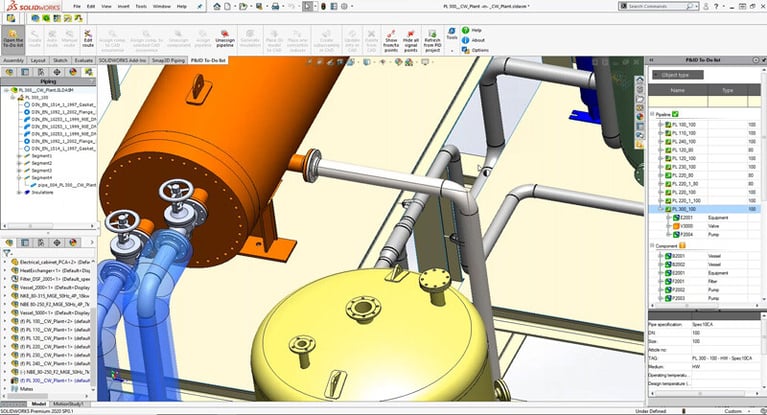Open the Tools ribbon dropdown

(x=451, y=38)
